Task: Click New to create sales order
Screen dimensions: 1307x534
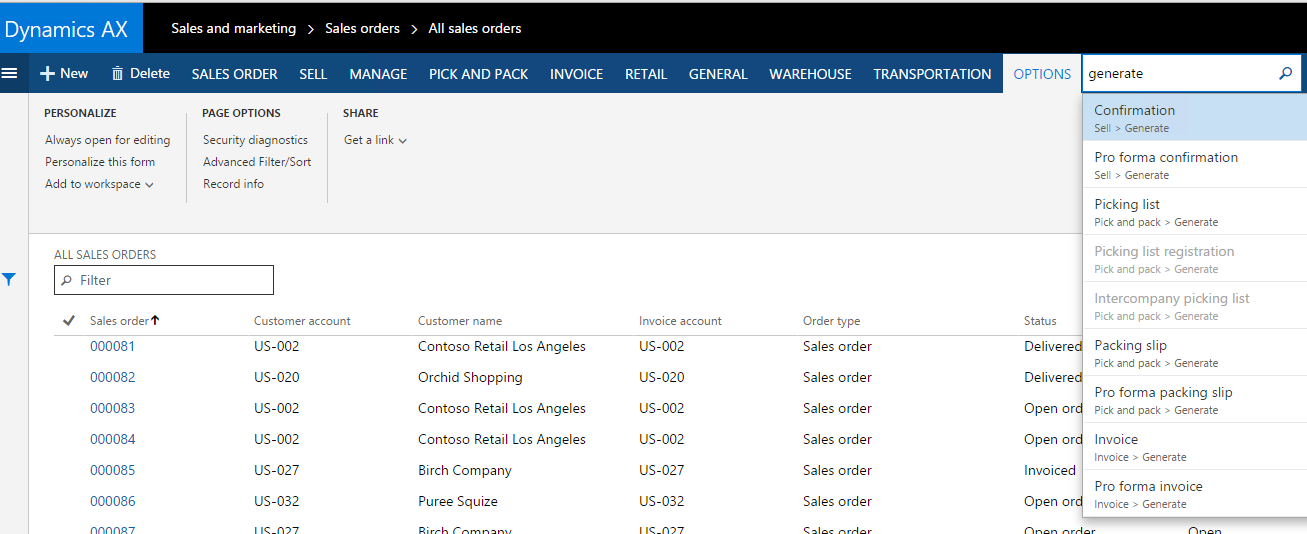Action: [64, 73]
